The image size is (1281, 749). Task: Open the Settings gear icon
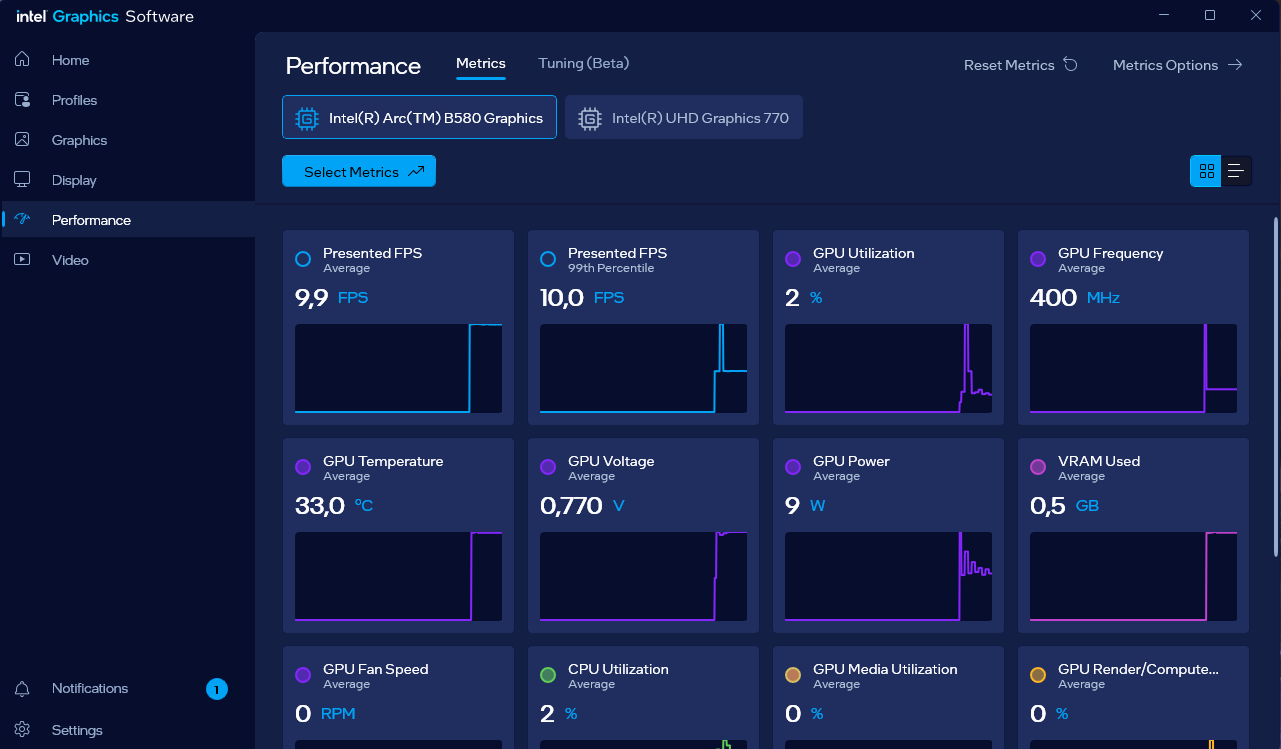pyautogui.click(x=22, y=730)
